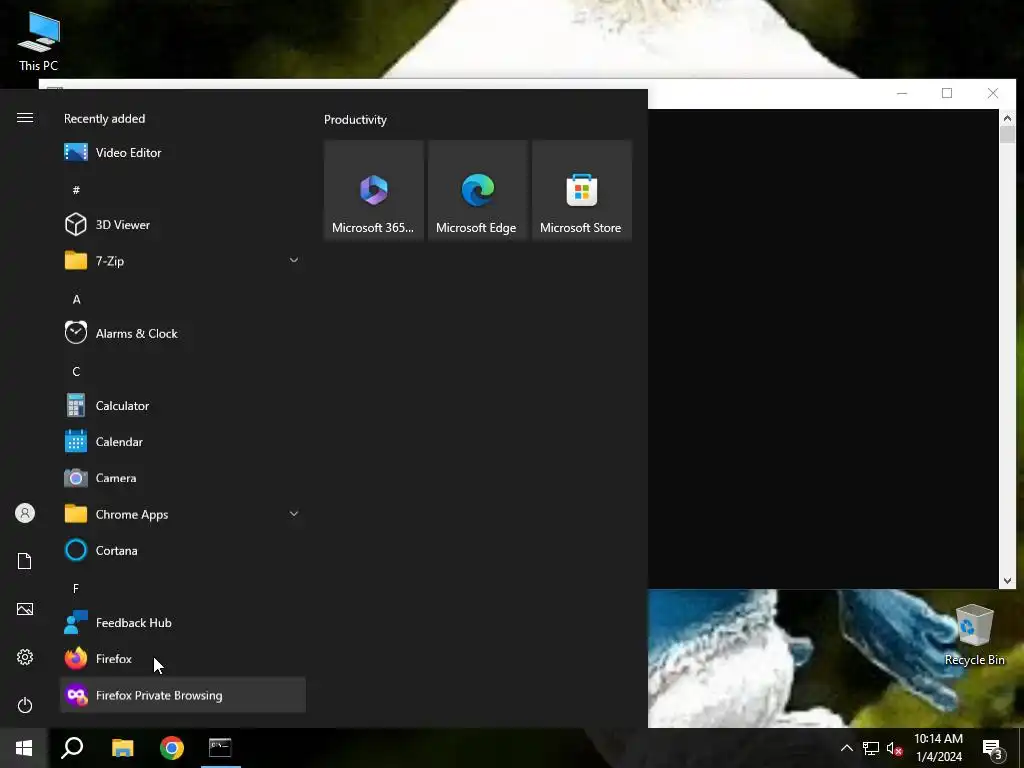Open the Calendar app
The image size is (1024, 768).
click(x=183, y=442)
